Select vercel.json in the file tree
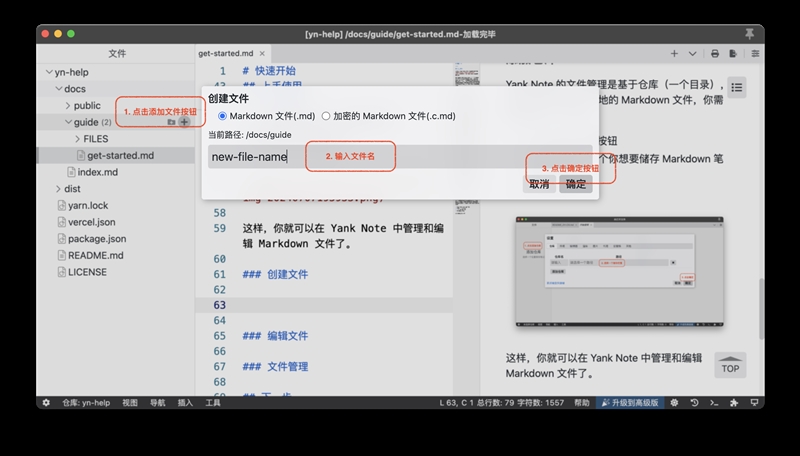 [x=92, y=222]
